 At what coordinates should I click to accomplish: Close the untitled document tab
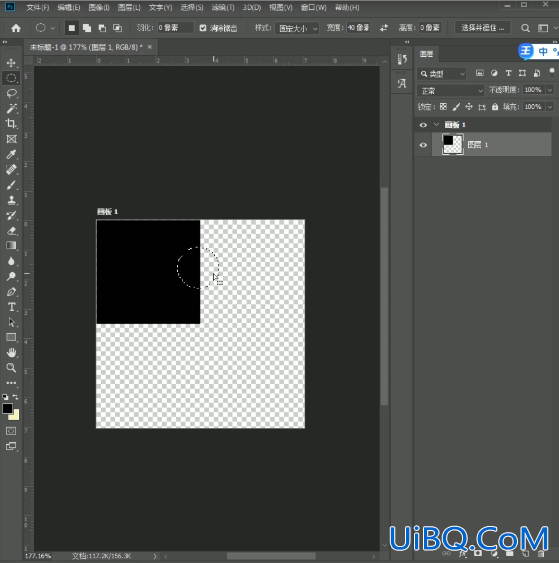click(150, 47)
